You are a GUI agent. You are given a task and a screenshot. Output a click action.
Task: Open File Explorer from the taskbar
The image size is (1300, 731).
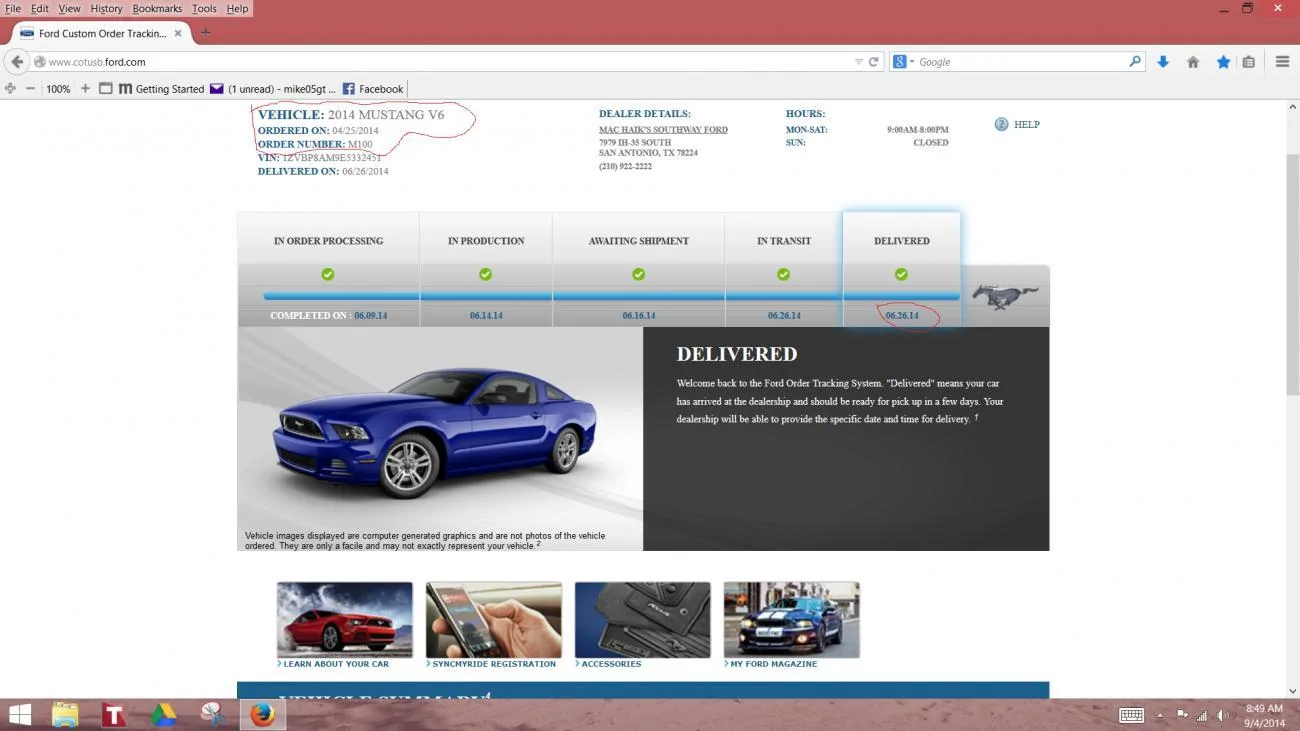click(65, 715)
